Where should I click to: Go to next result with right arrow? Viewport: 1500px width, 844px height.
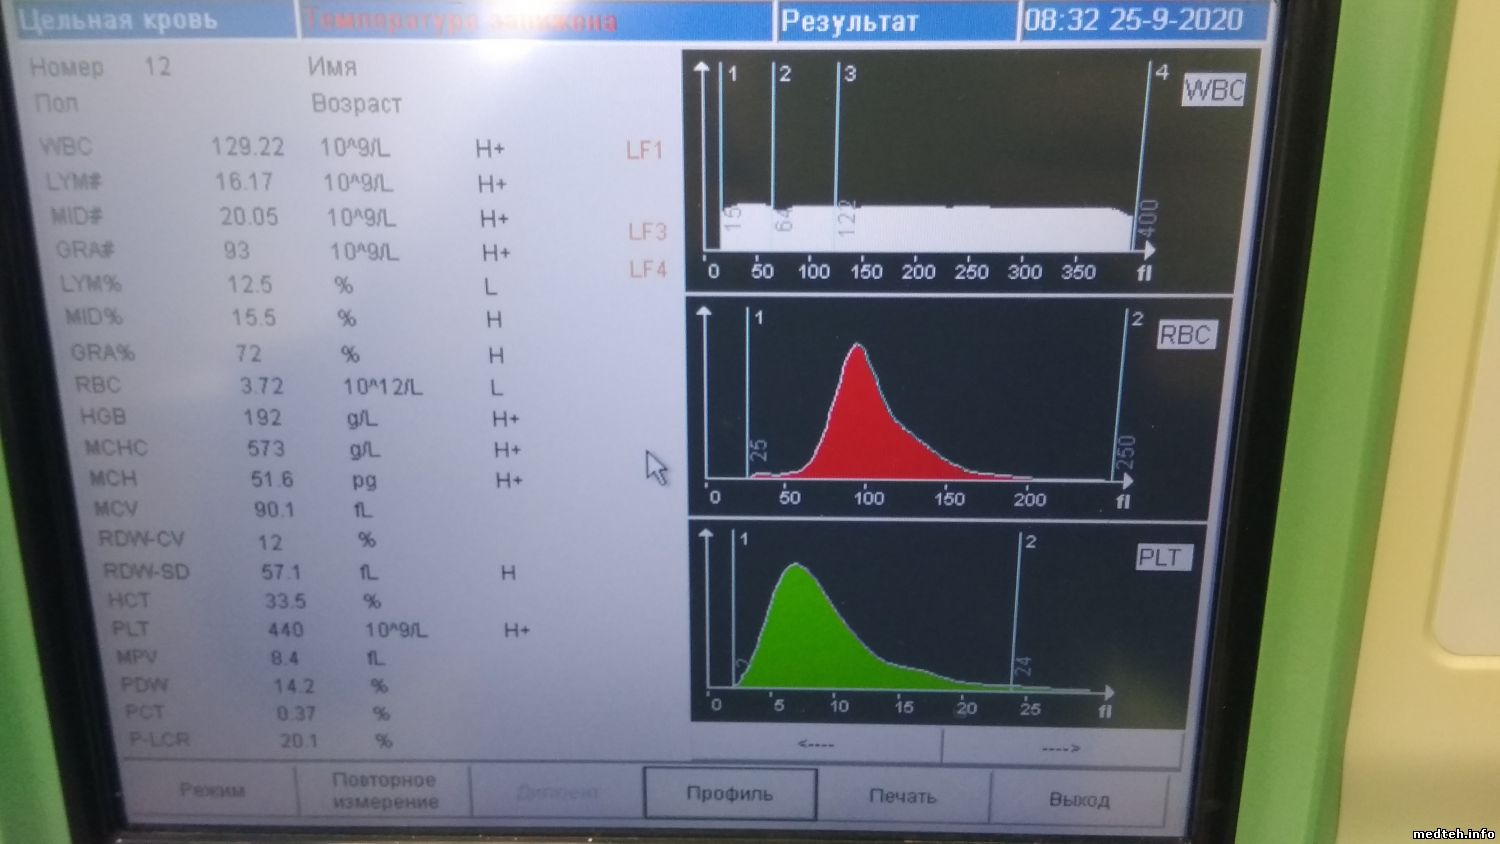pyautogui.click(x=1061, y=747)
